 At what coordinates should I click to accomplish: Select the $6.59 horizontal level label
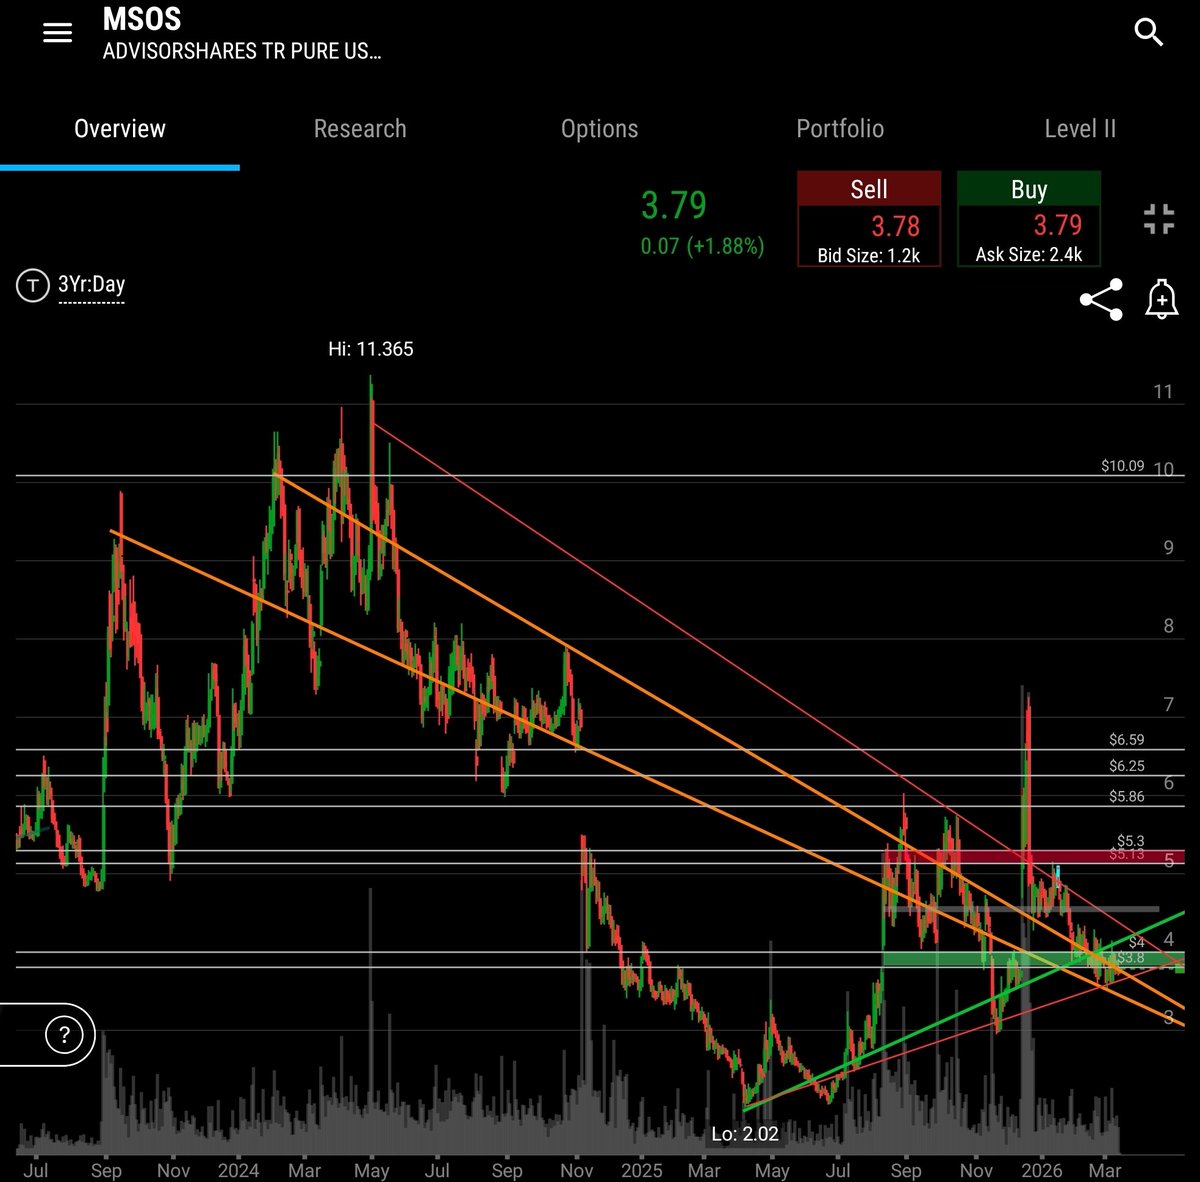(1127, 740)
